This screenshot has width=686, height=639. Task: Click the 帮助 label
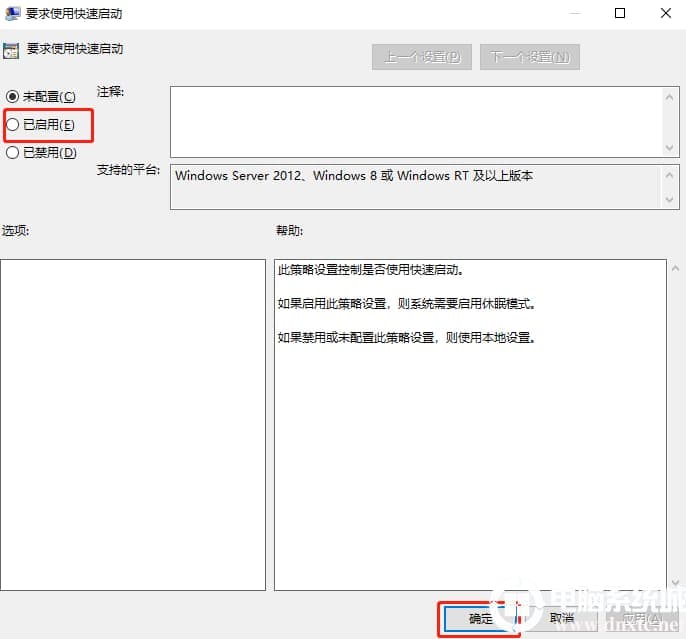(289, 230)
